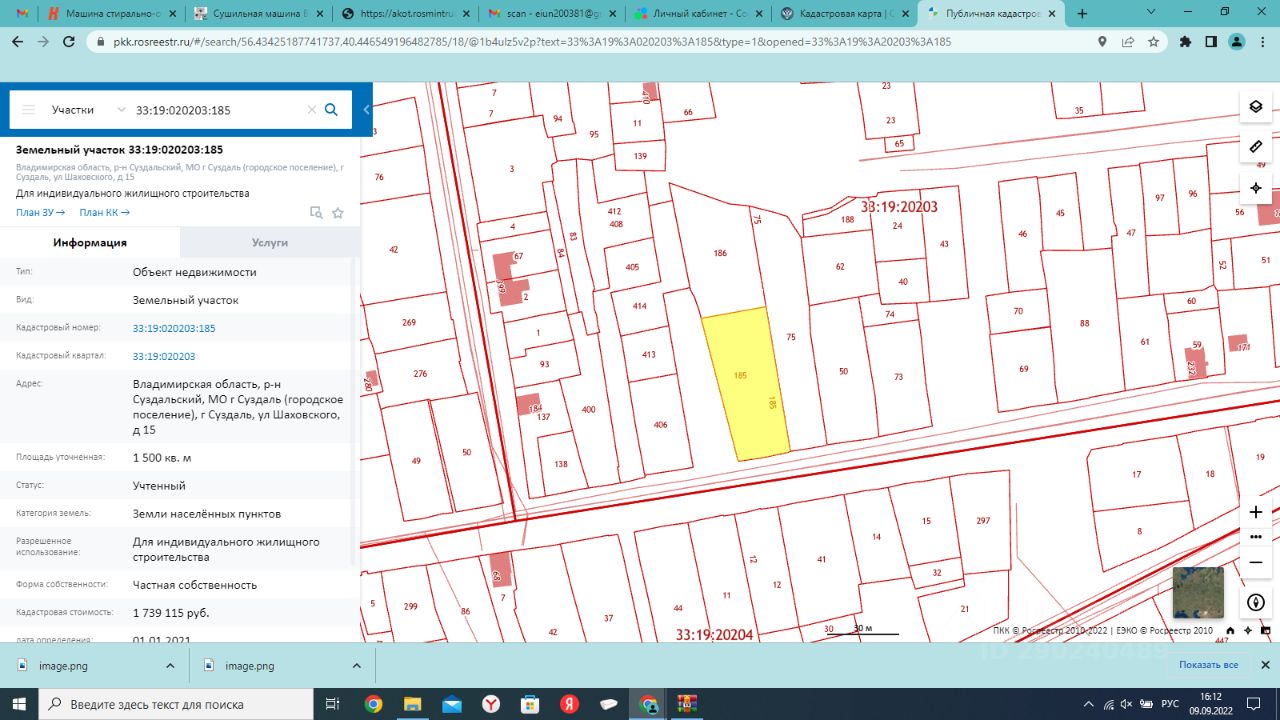Click the locate-me crosshair button
The height and width of the screenshot is (720, 1280).
[1256, 188]
